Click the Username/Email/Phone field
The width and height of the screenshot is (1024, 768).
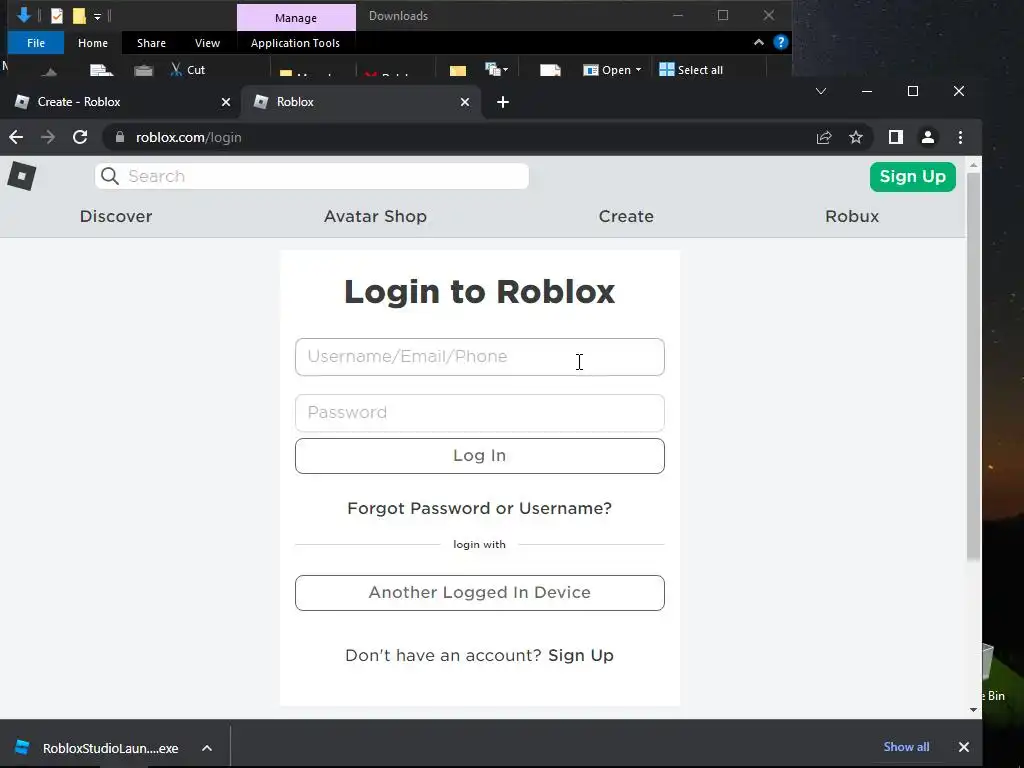point(479,357)
